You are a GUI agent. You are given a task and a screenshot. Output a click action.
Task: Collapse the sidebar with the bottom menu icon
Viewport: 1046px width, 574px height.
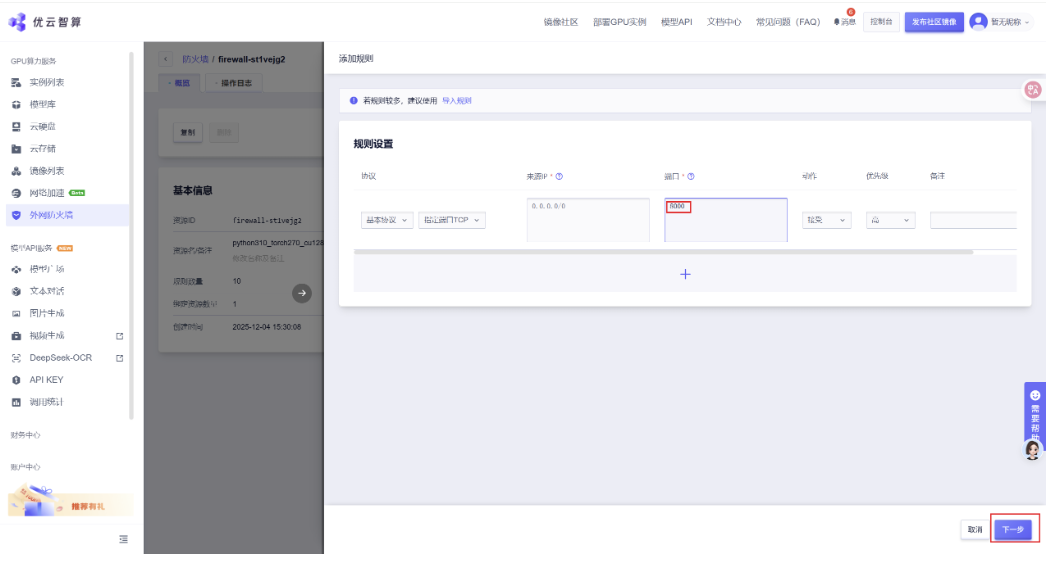coord(123,539)
